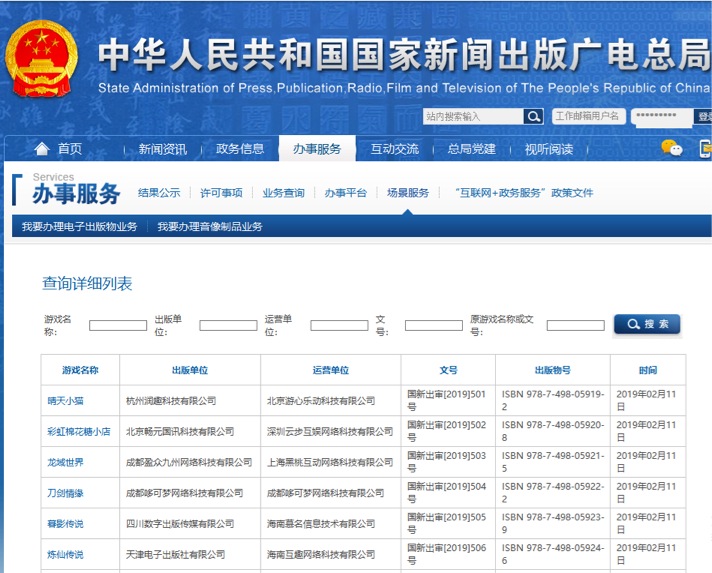712x573 pixels.
Task: Click the national emblem logo
Action: pyautogui.click(x=41, y=59)
